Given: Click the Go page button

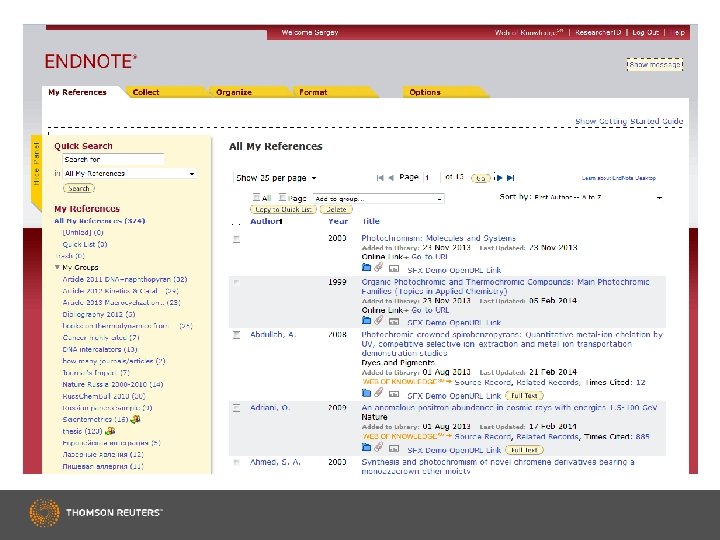Looking at the screenshot, I should [x=480, y=178].
